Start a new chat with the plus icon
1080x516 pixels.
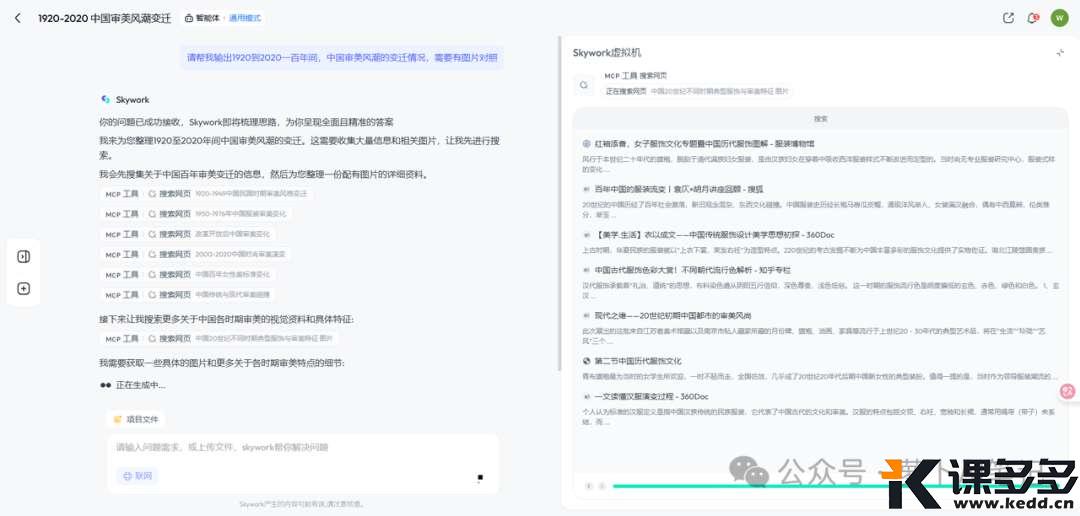[x=23, y=289]
